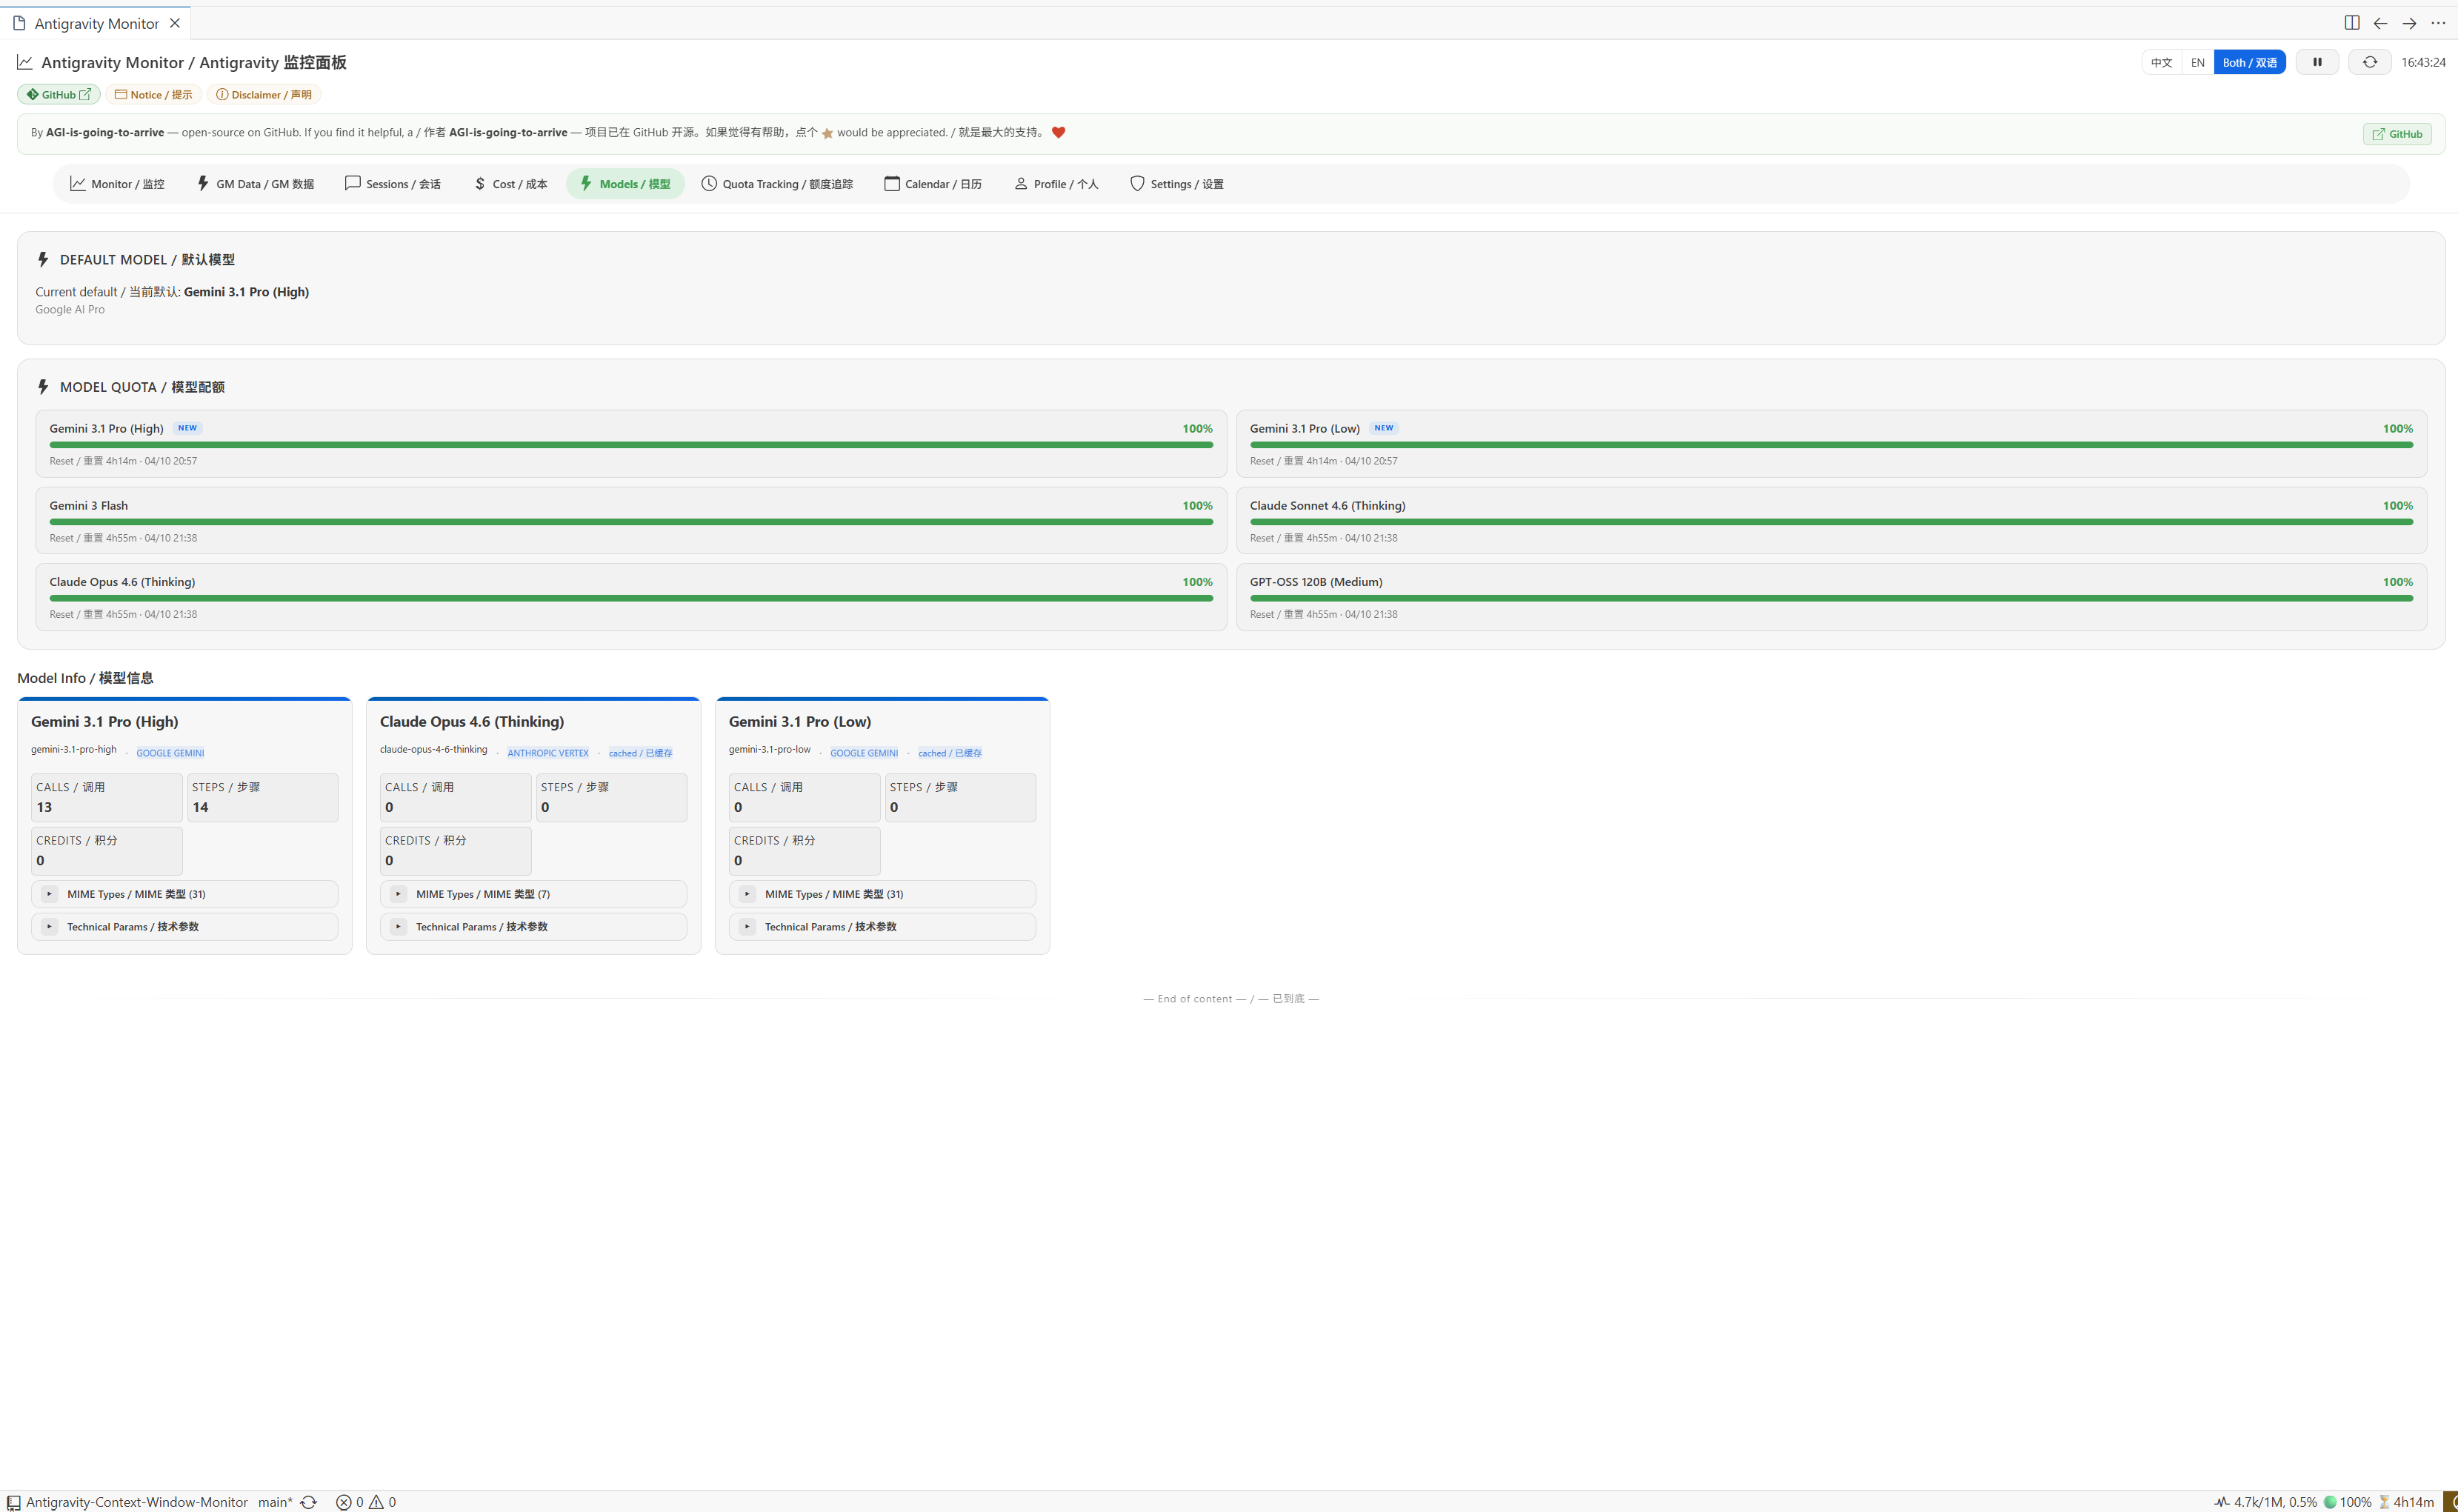The height and width of the screenshot is (1512, 2458).
Task: Click the 16:43:24 clock text
Action: point(2423,62)
